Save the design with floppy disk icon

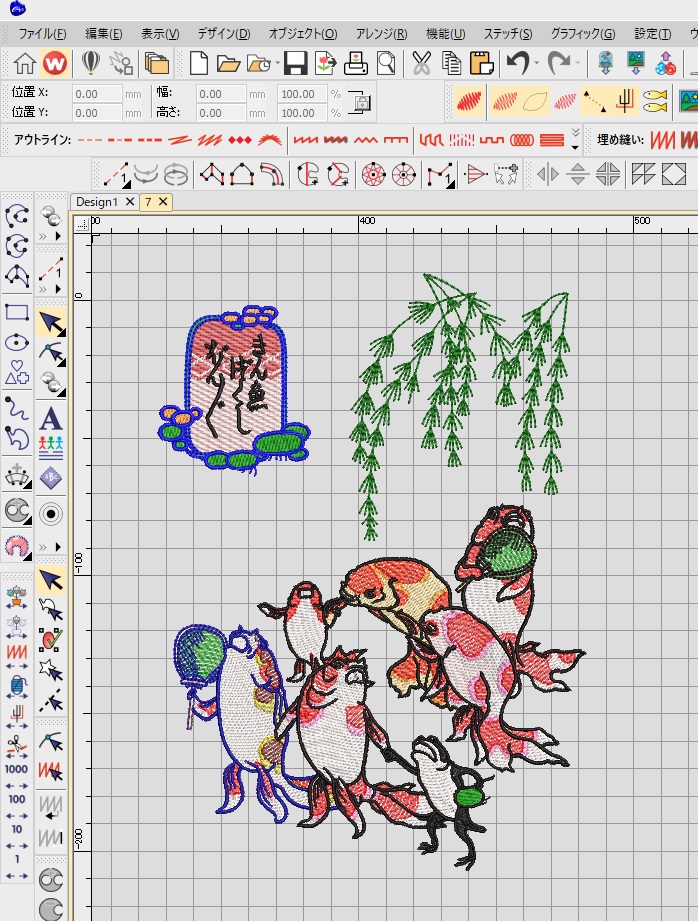click(295, 63)
